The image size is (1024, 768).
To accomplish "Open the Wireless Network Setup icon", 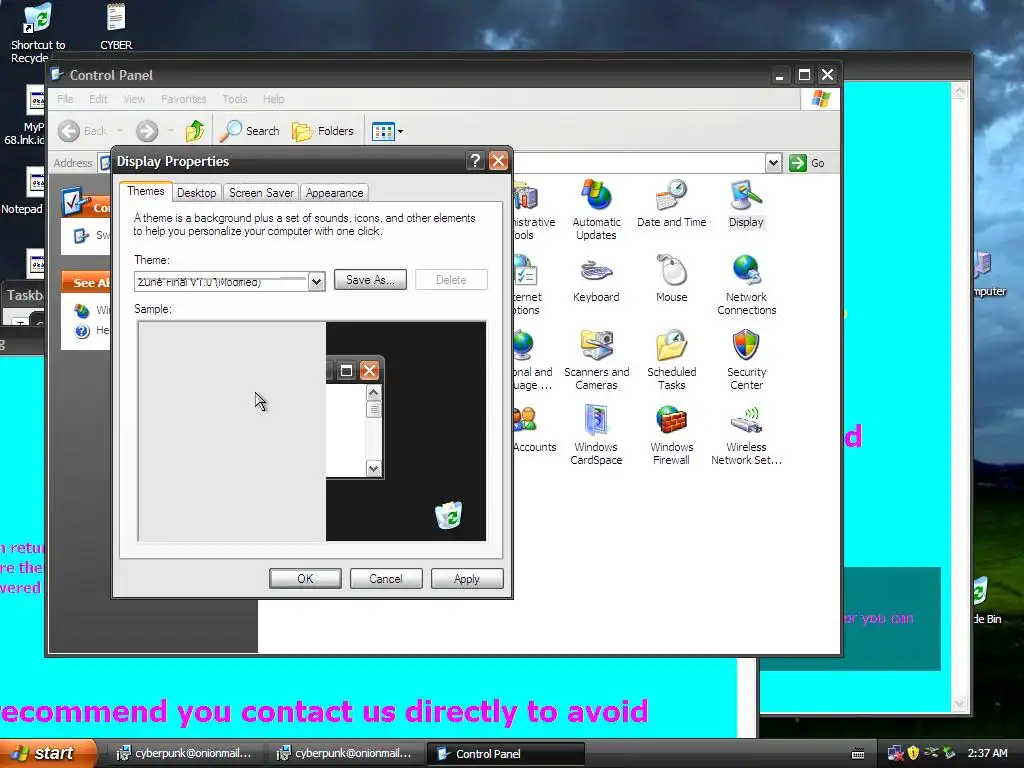I will [746, 435].
